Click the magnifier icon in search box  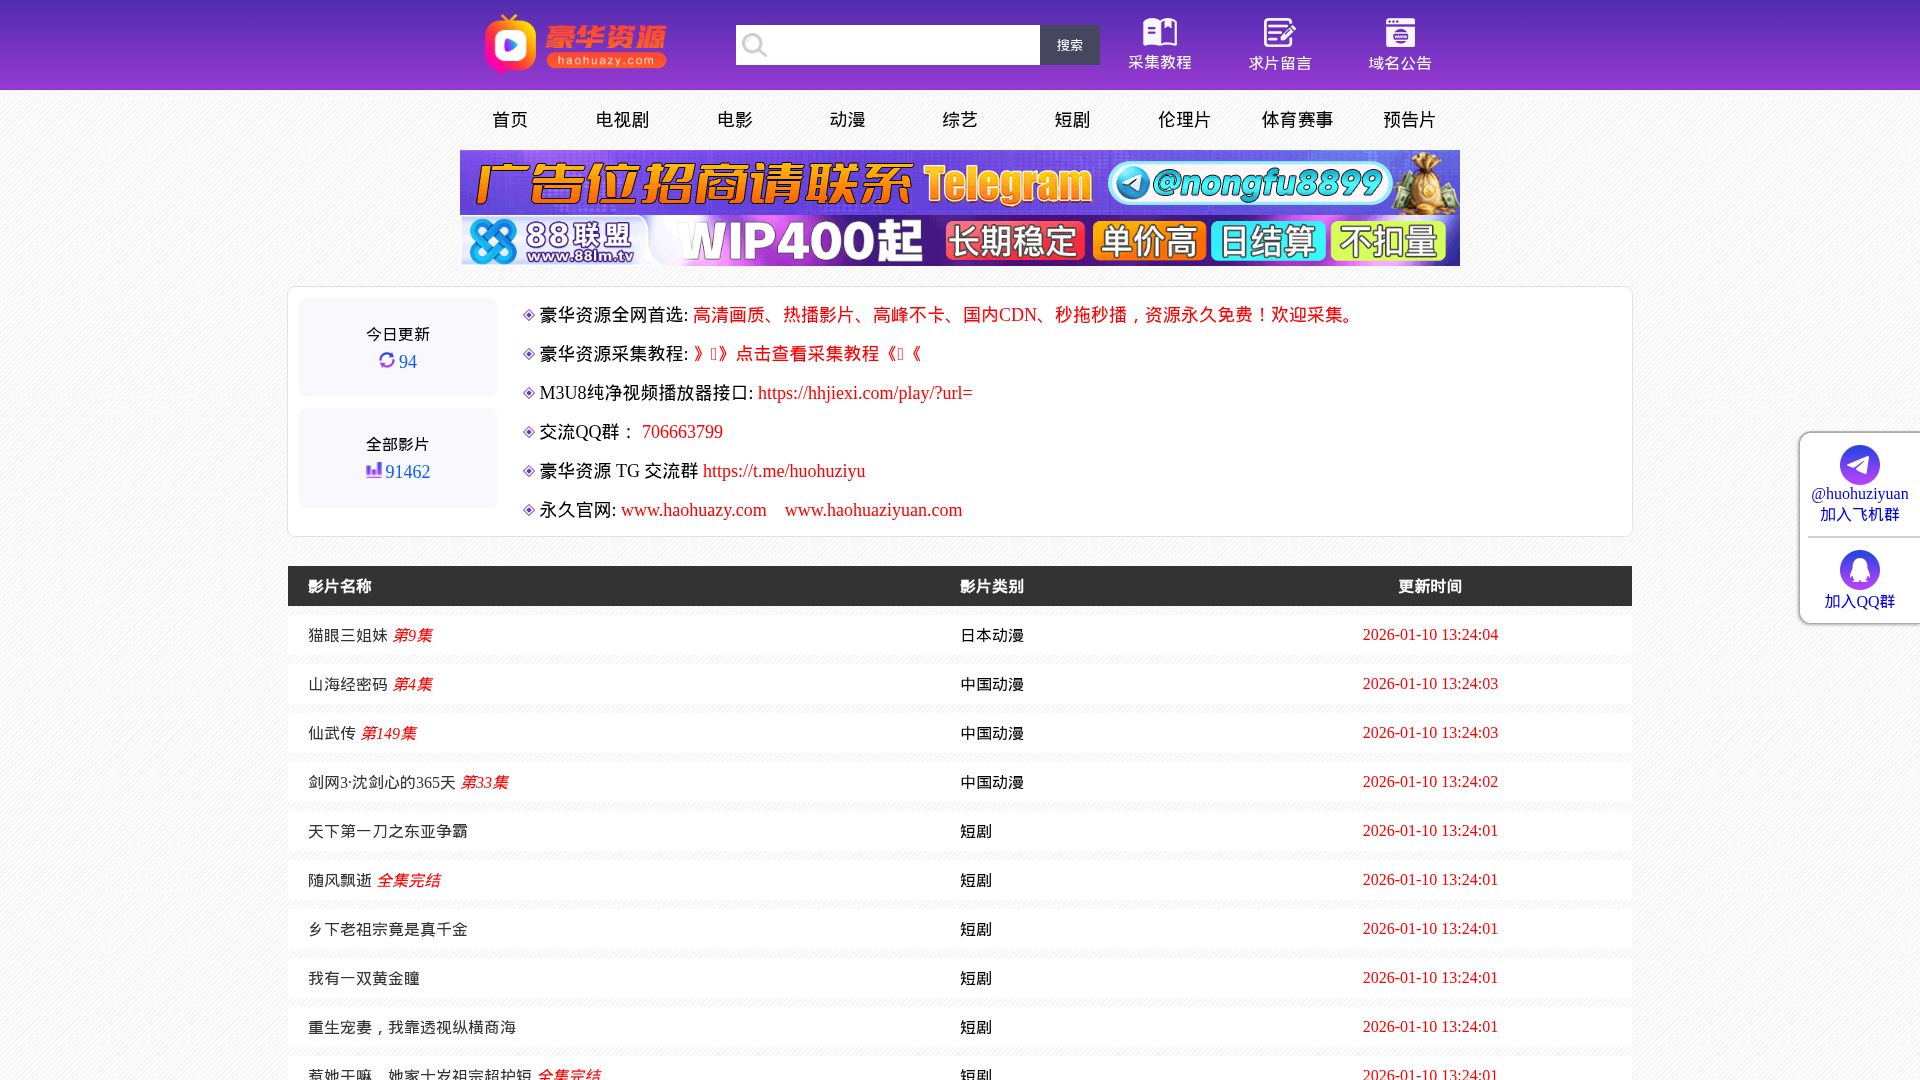[755, 45]
